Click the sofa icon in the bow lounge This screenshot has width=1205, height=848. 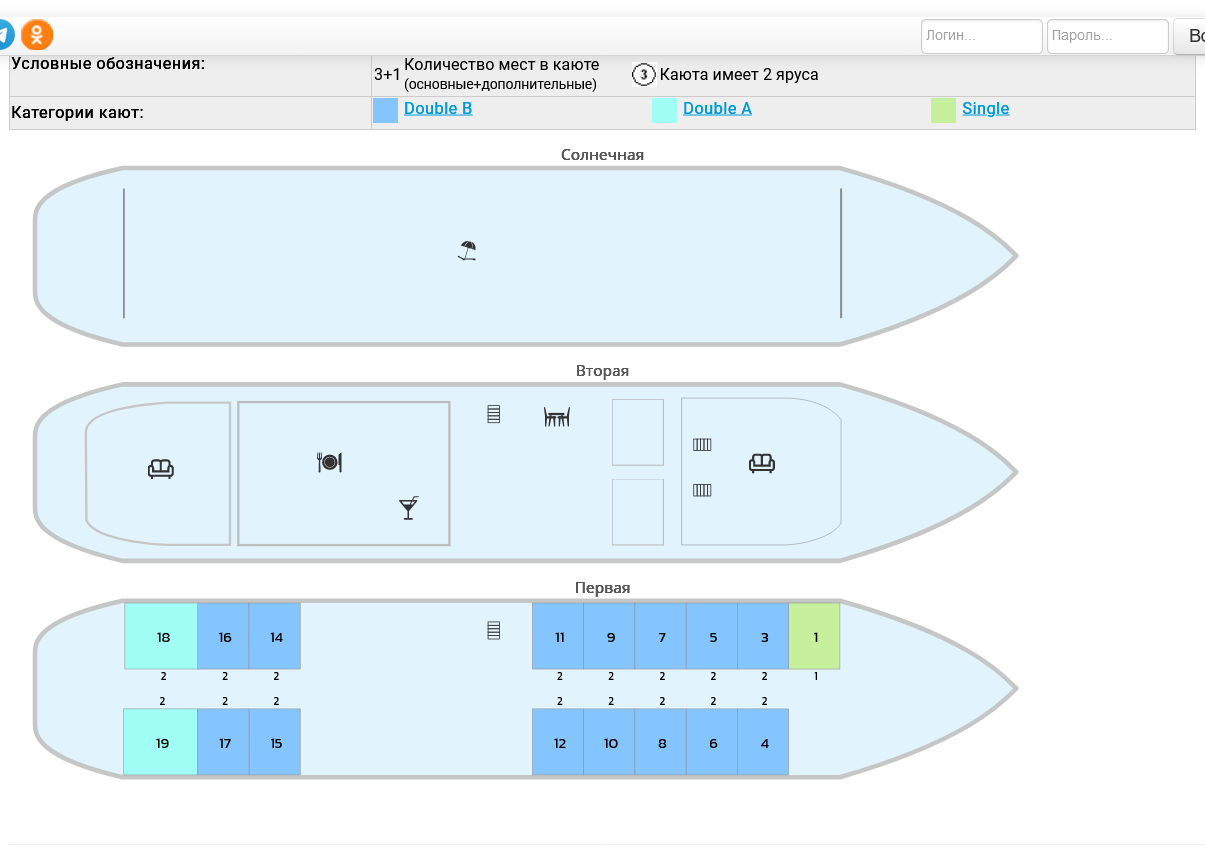pyautogui.click(x=762, y=463)
